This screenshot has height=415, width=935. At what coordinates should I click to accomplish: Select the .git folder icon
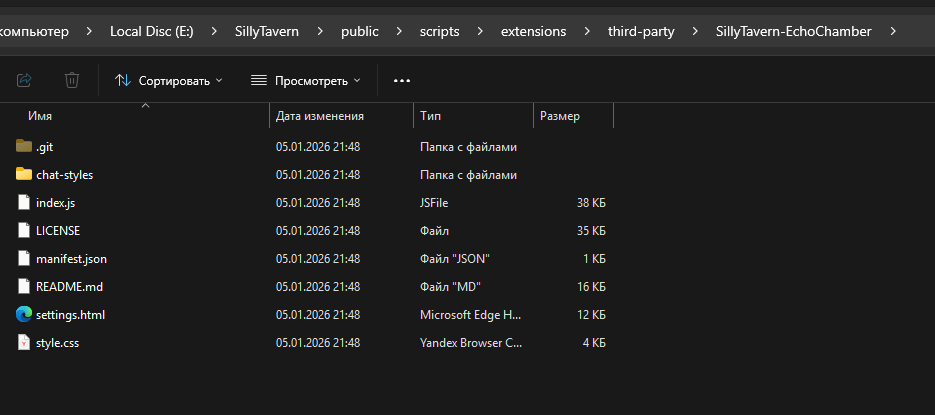point(25,146)
